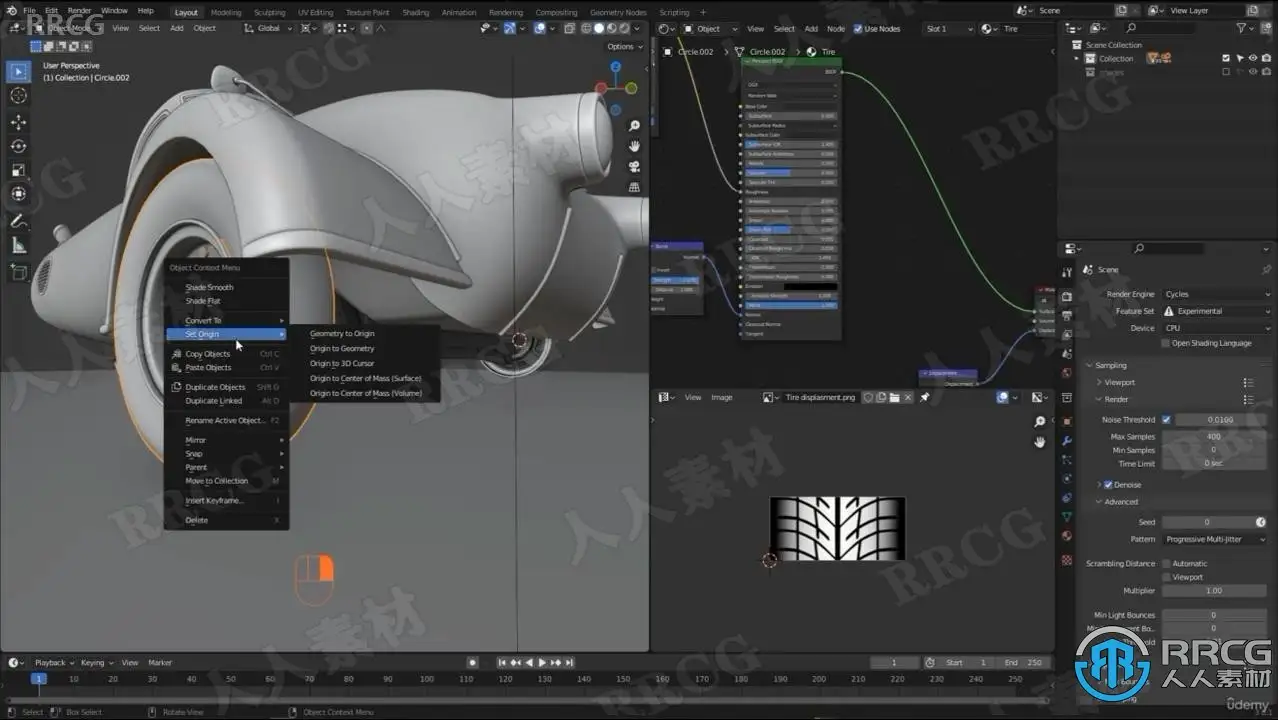
Task: Toggle Noise Threshold checkbox
Action: (x=1166, y=420)
